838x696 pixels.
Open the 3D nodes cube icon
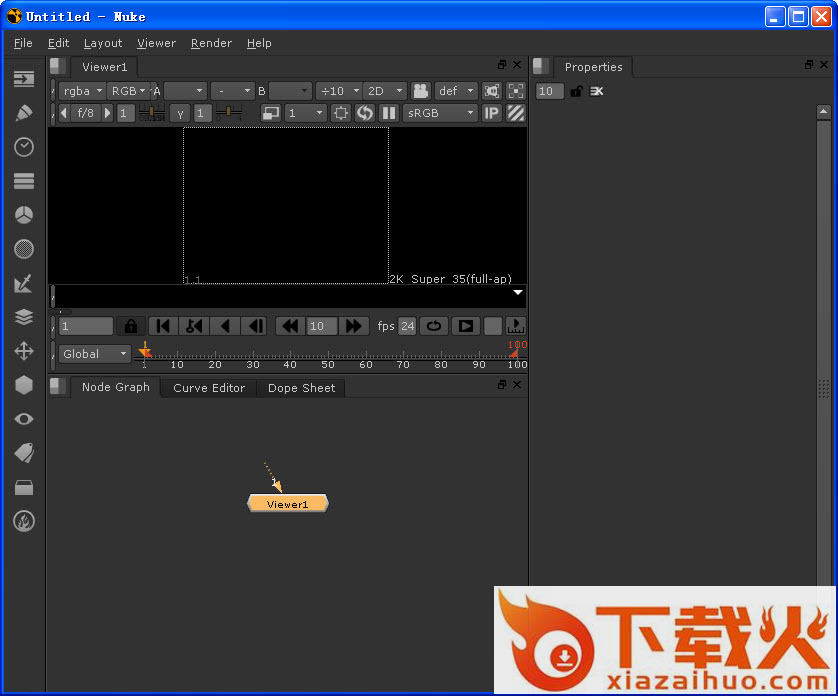pos(24,385)
